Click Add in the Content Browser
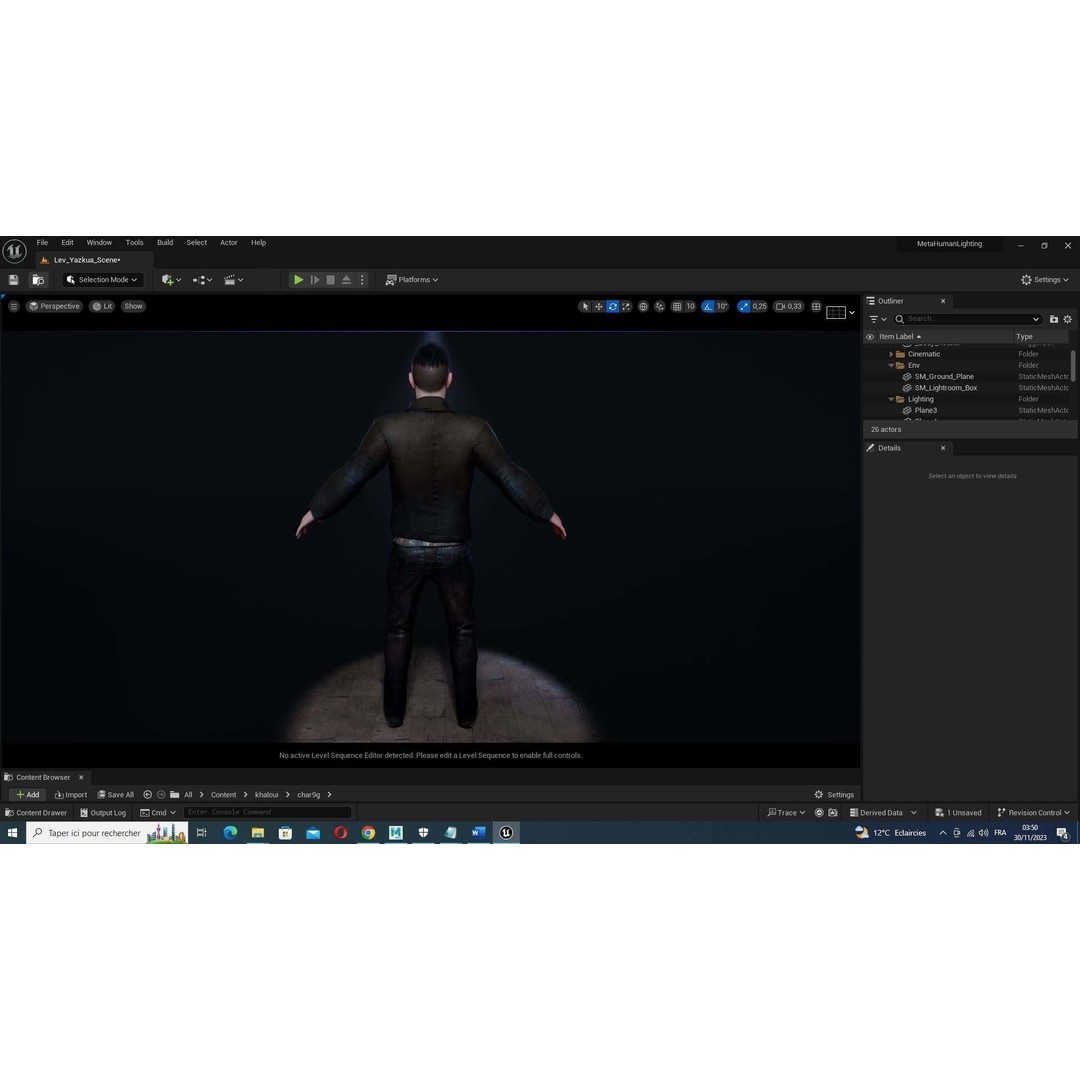 27,794
